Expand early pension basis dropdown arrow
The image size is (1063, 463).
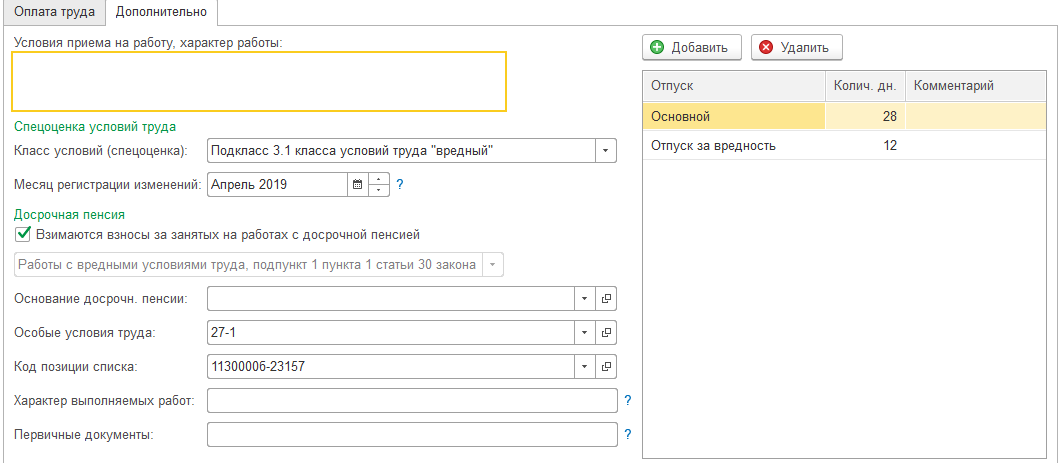tap(584, 298)
